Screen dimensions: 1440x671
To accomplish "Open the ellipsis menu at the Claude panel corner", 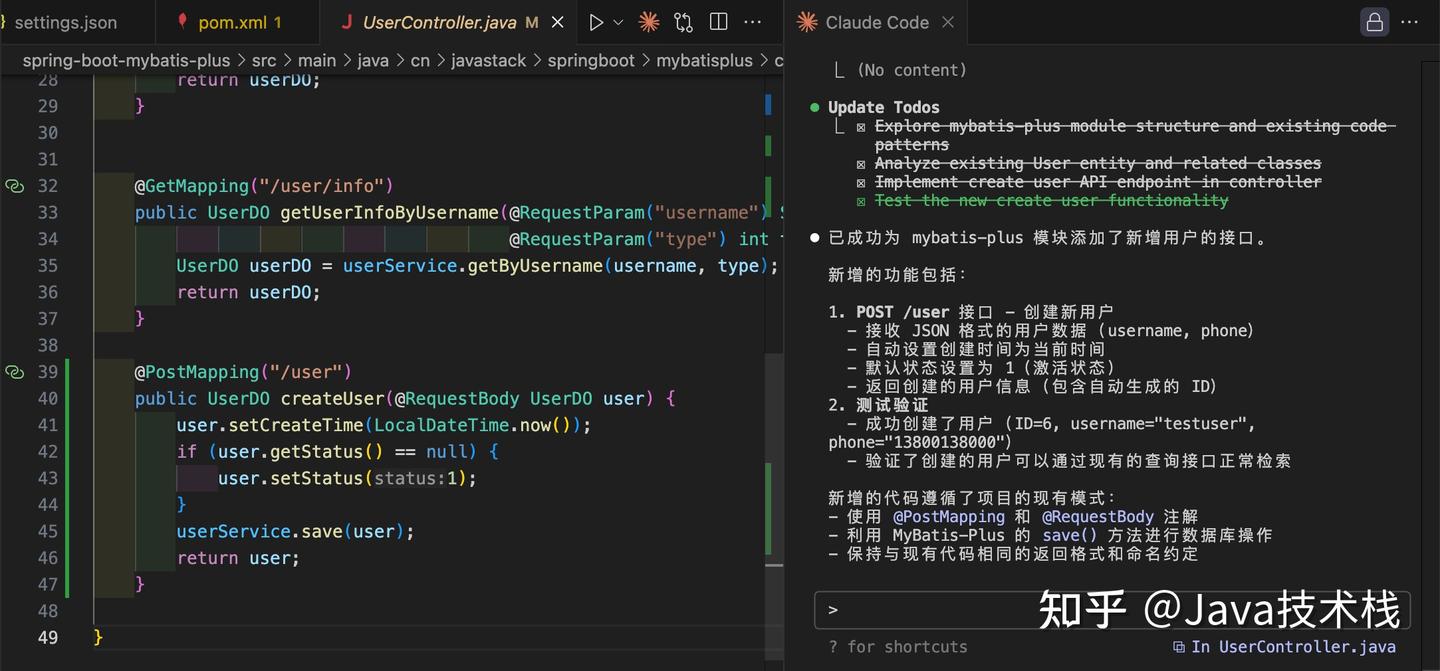I will tap(1409, 21).
